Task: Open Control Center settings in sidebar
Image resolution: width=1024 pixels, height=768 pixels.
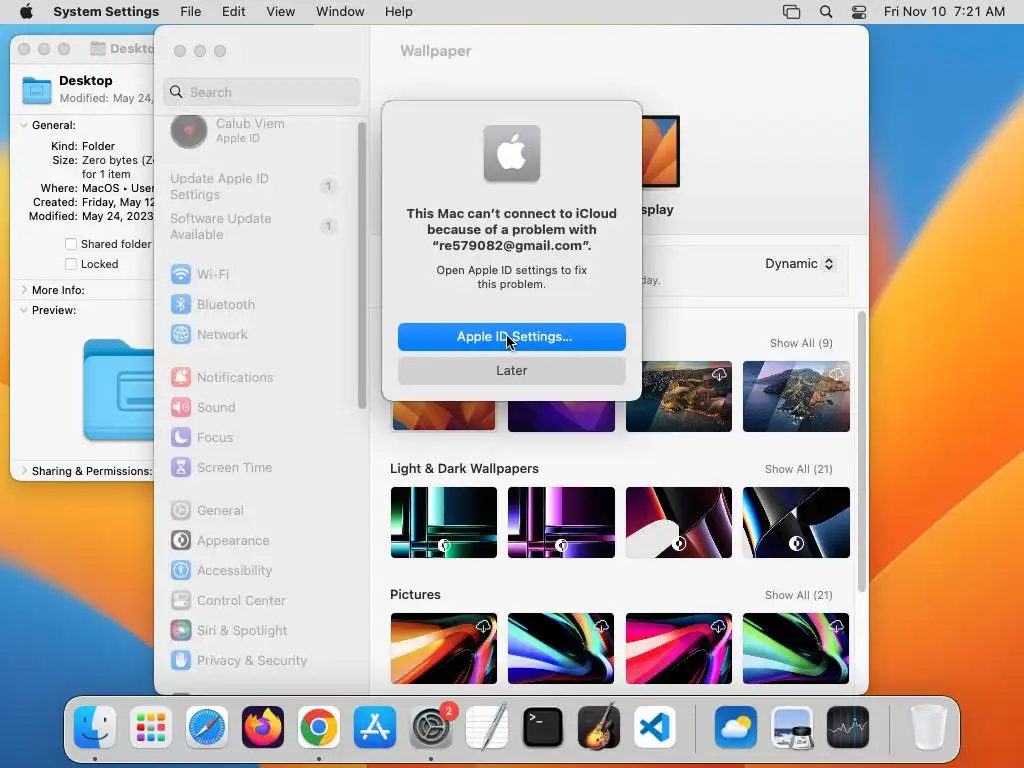Action: click(228, 601)
